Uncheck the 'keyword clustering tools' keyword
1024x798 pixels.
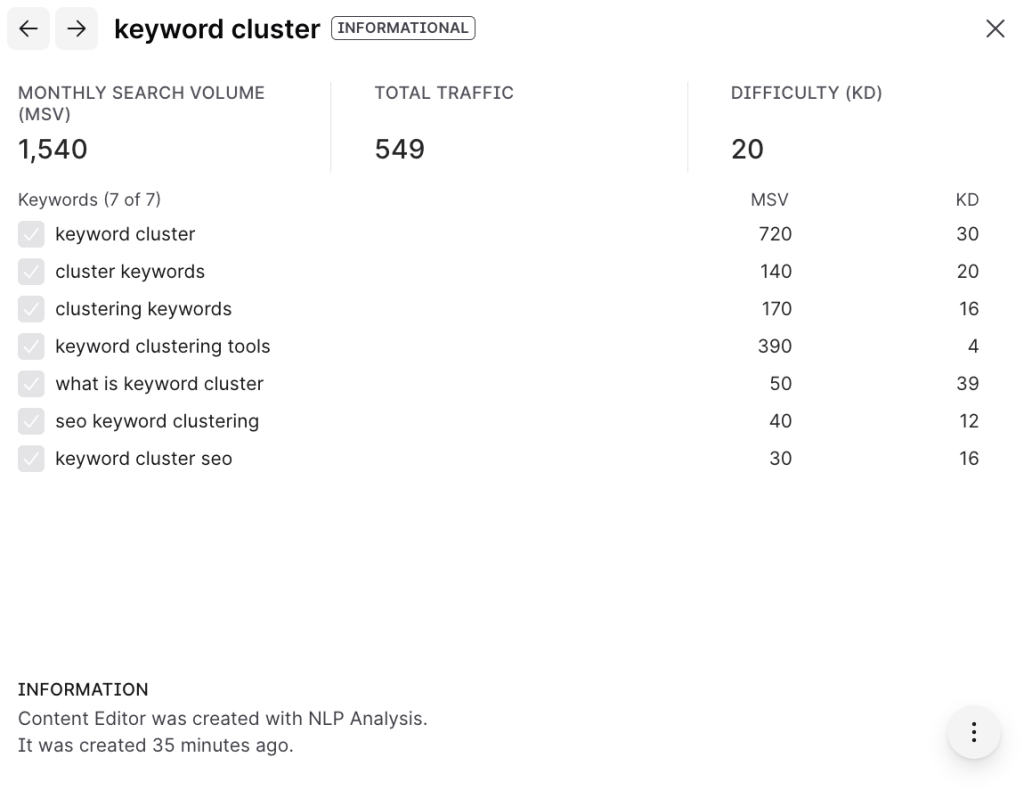(31, 347)
